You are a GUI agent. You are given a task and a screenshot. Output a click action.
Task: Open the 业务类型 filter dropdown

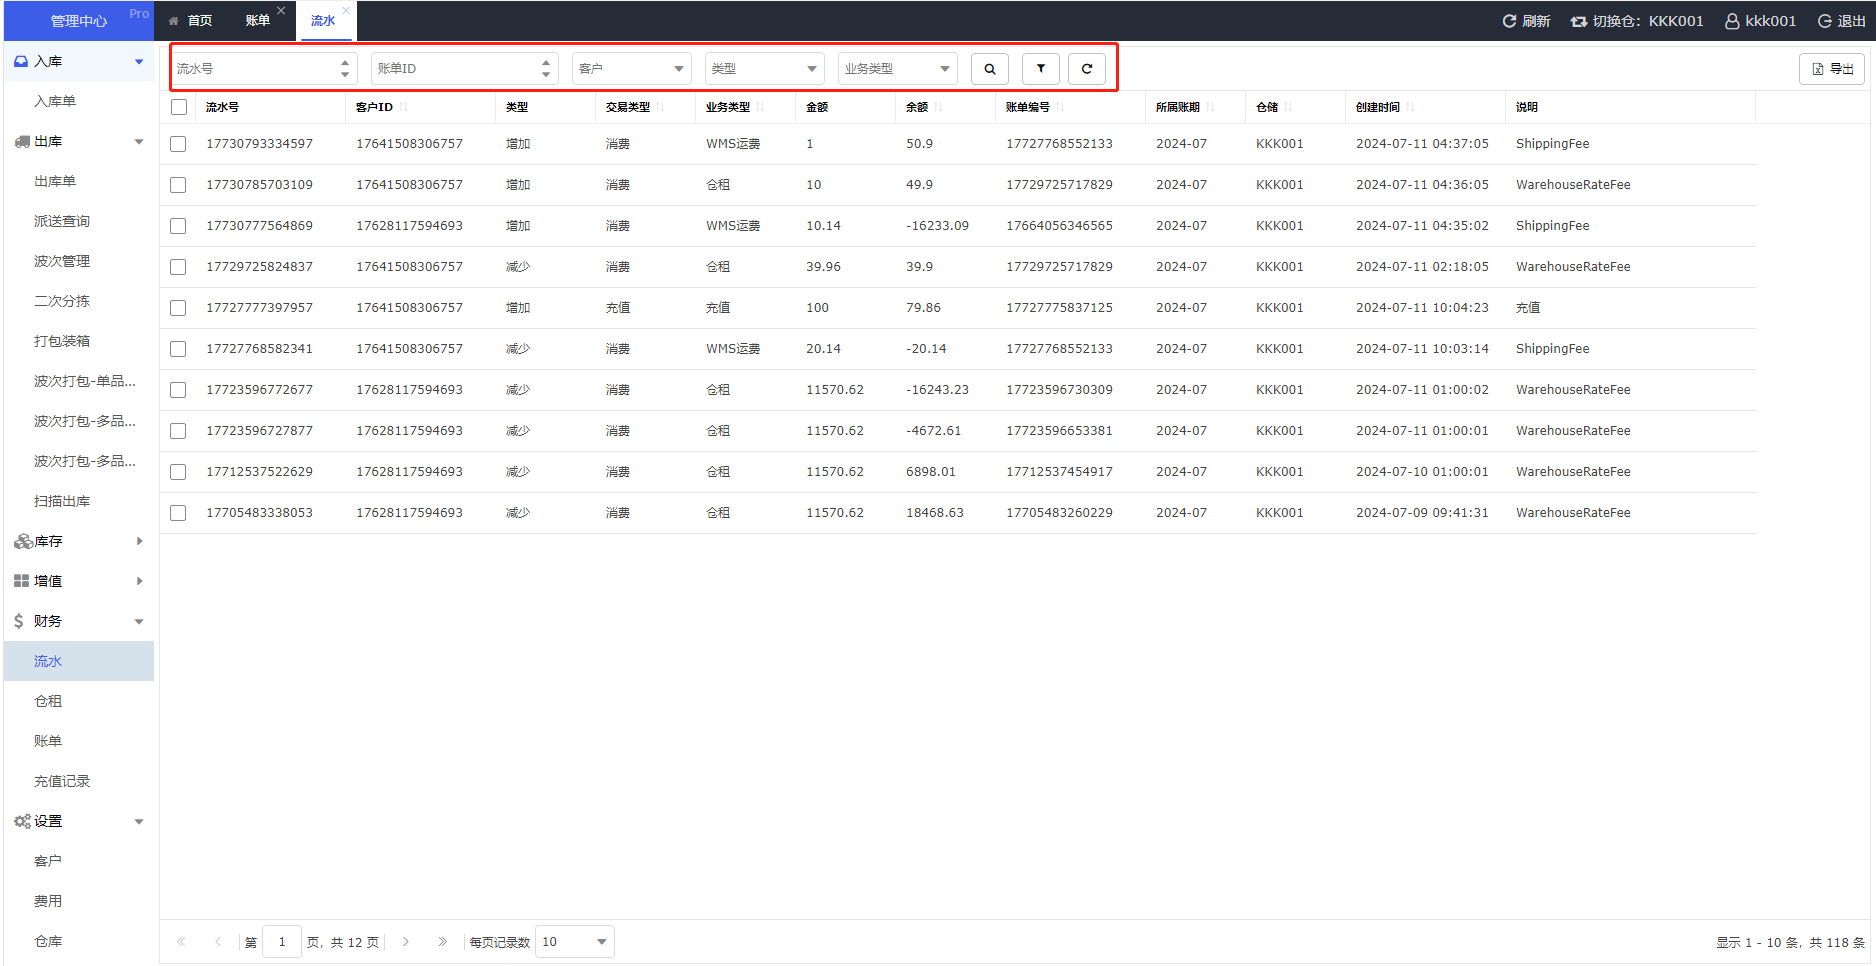[x=897, y=69]
